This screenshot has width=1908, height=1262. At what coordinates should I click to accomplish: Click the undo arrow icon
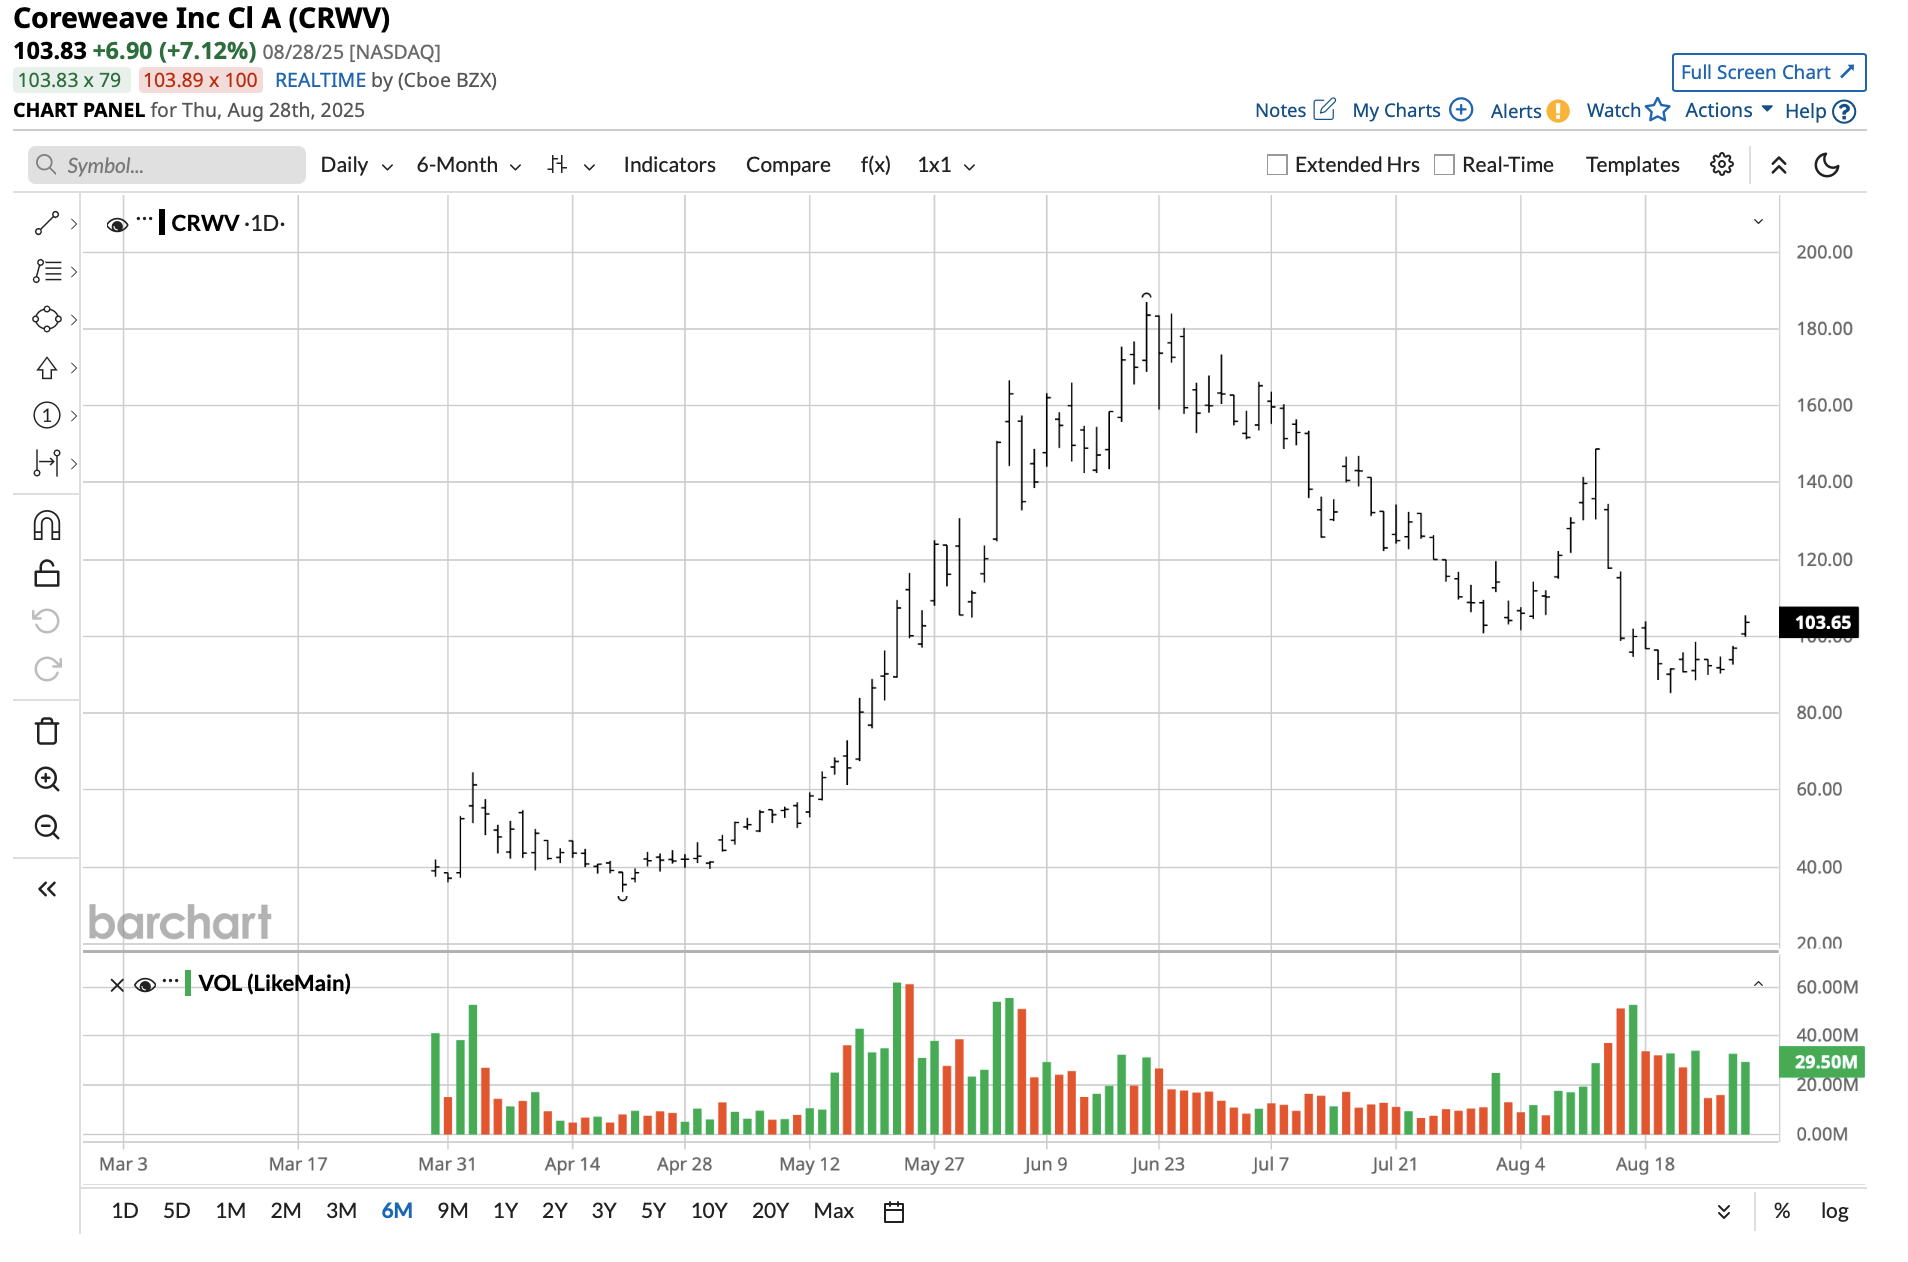[47, 621]
